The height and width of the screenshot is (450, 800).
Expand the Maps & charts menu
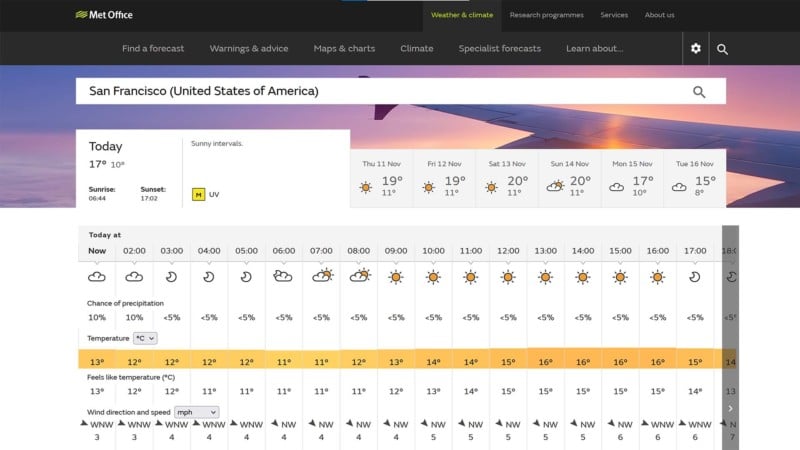344,48
